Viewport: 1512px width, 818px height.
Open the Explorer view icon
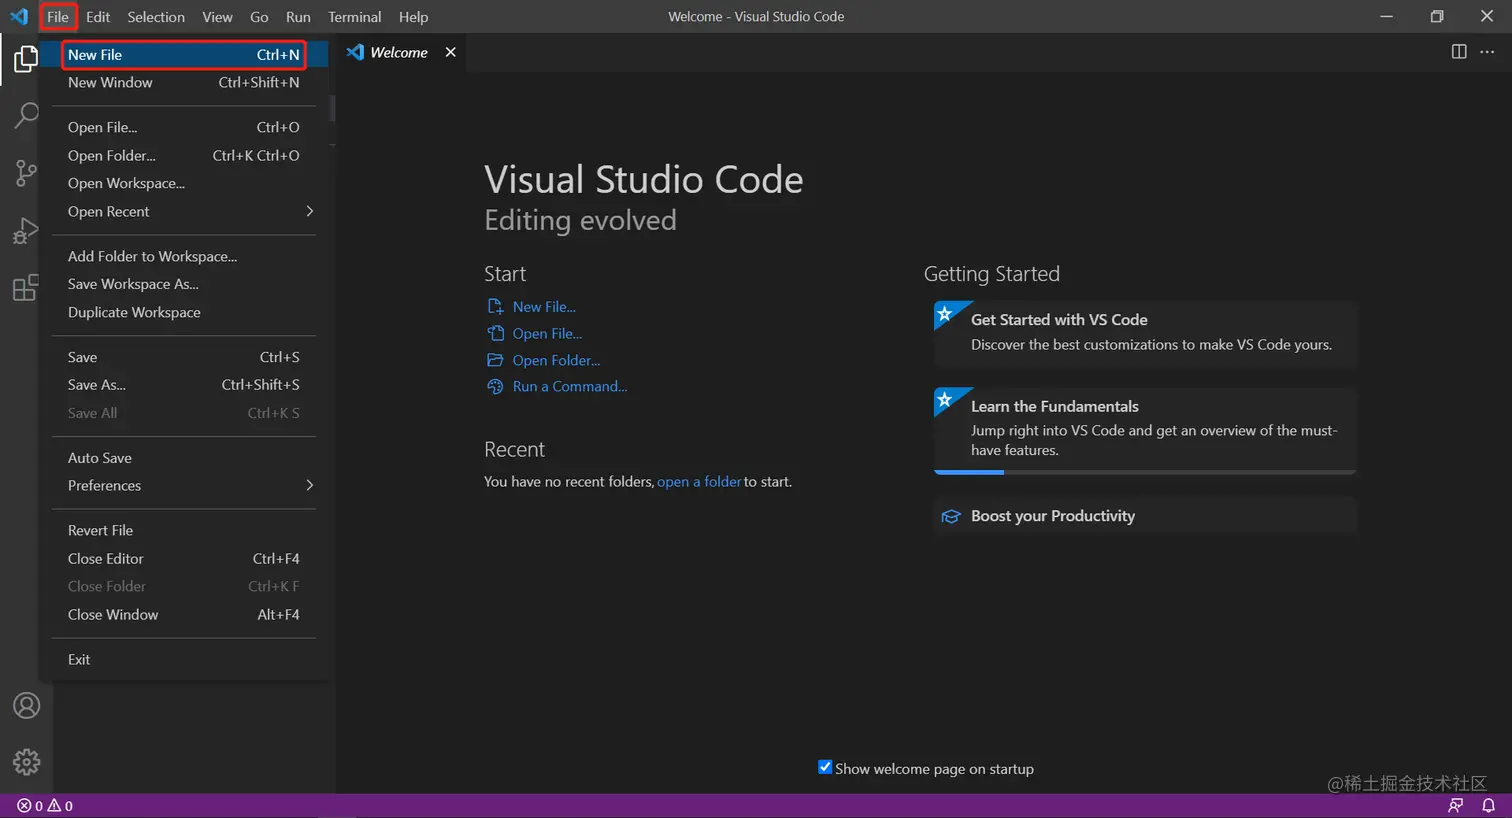tap(26, 58)
